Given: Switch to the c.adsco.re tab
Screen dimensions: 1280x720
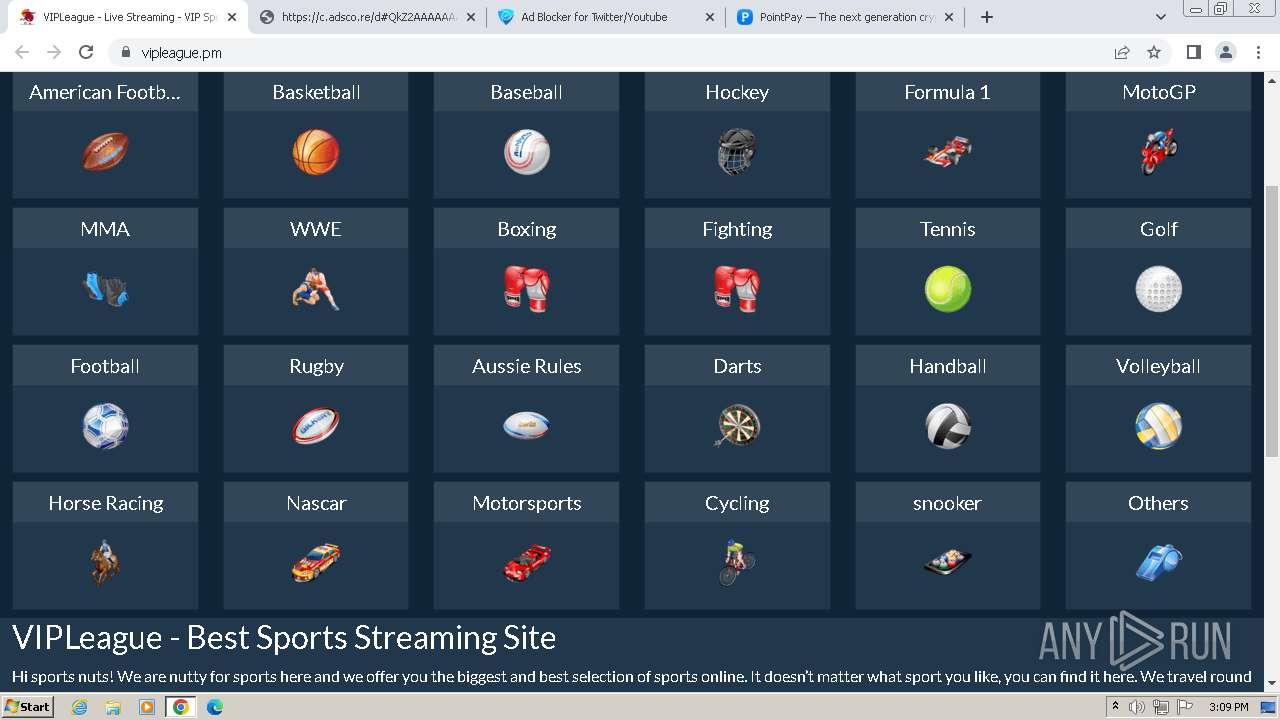Looking at the screenshot, I should pyautogui.click(x=368, y=17).
